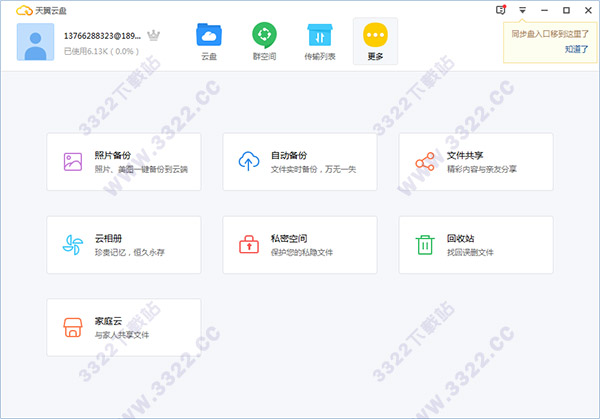Click the 同步盘入口移到这里了 tooltip text
The height and width of the screenshot is (419, 600).
(550, 34)
